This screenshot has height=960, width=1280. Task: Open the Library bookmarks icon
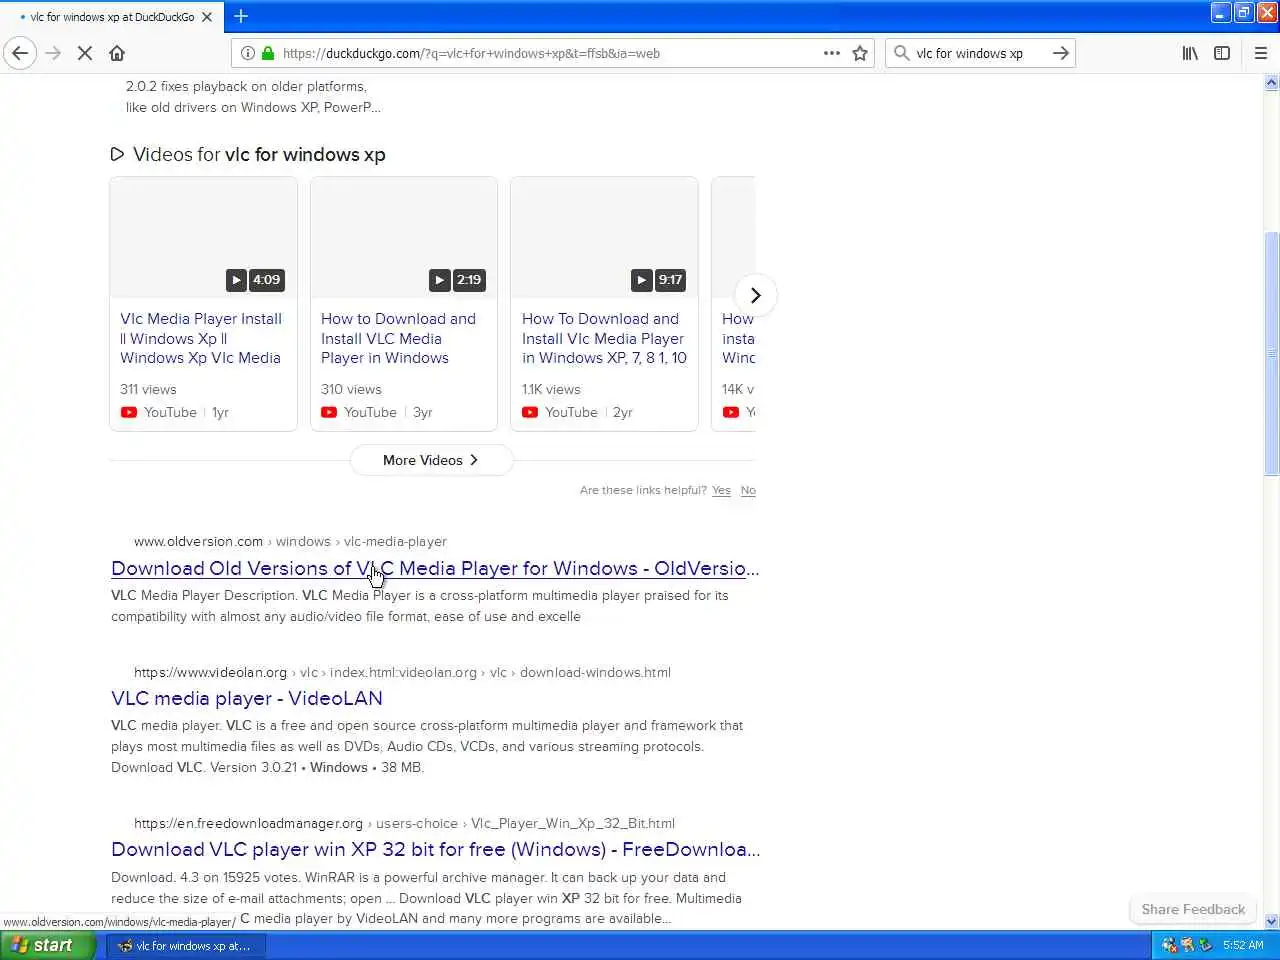coord(1190,53)
